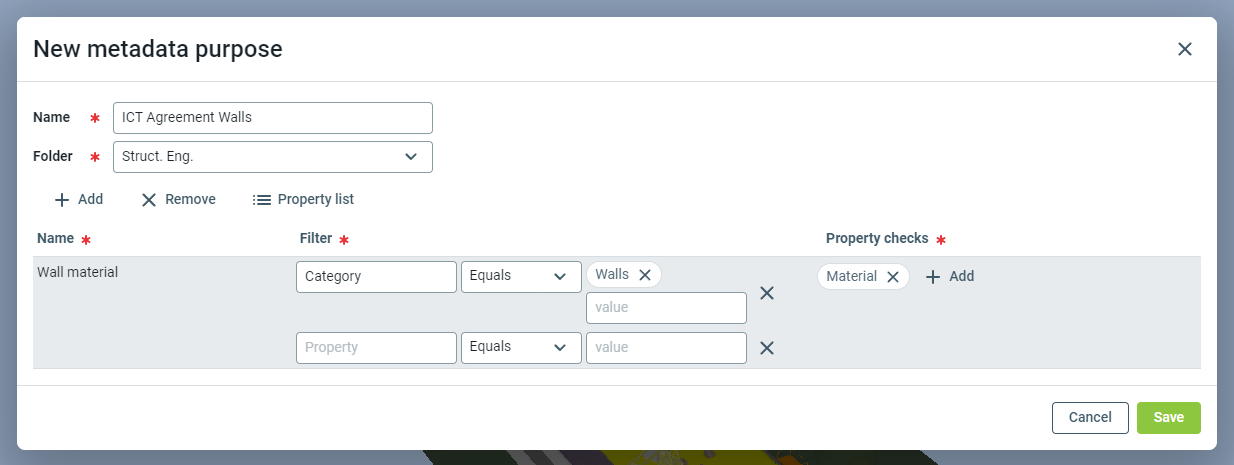
Task: Open Equals operator dropdown for Category filter
Action: point(521,277)
